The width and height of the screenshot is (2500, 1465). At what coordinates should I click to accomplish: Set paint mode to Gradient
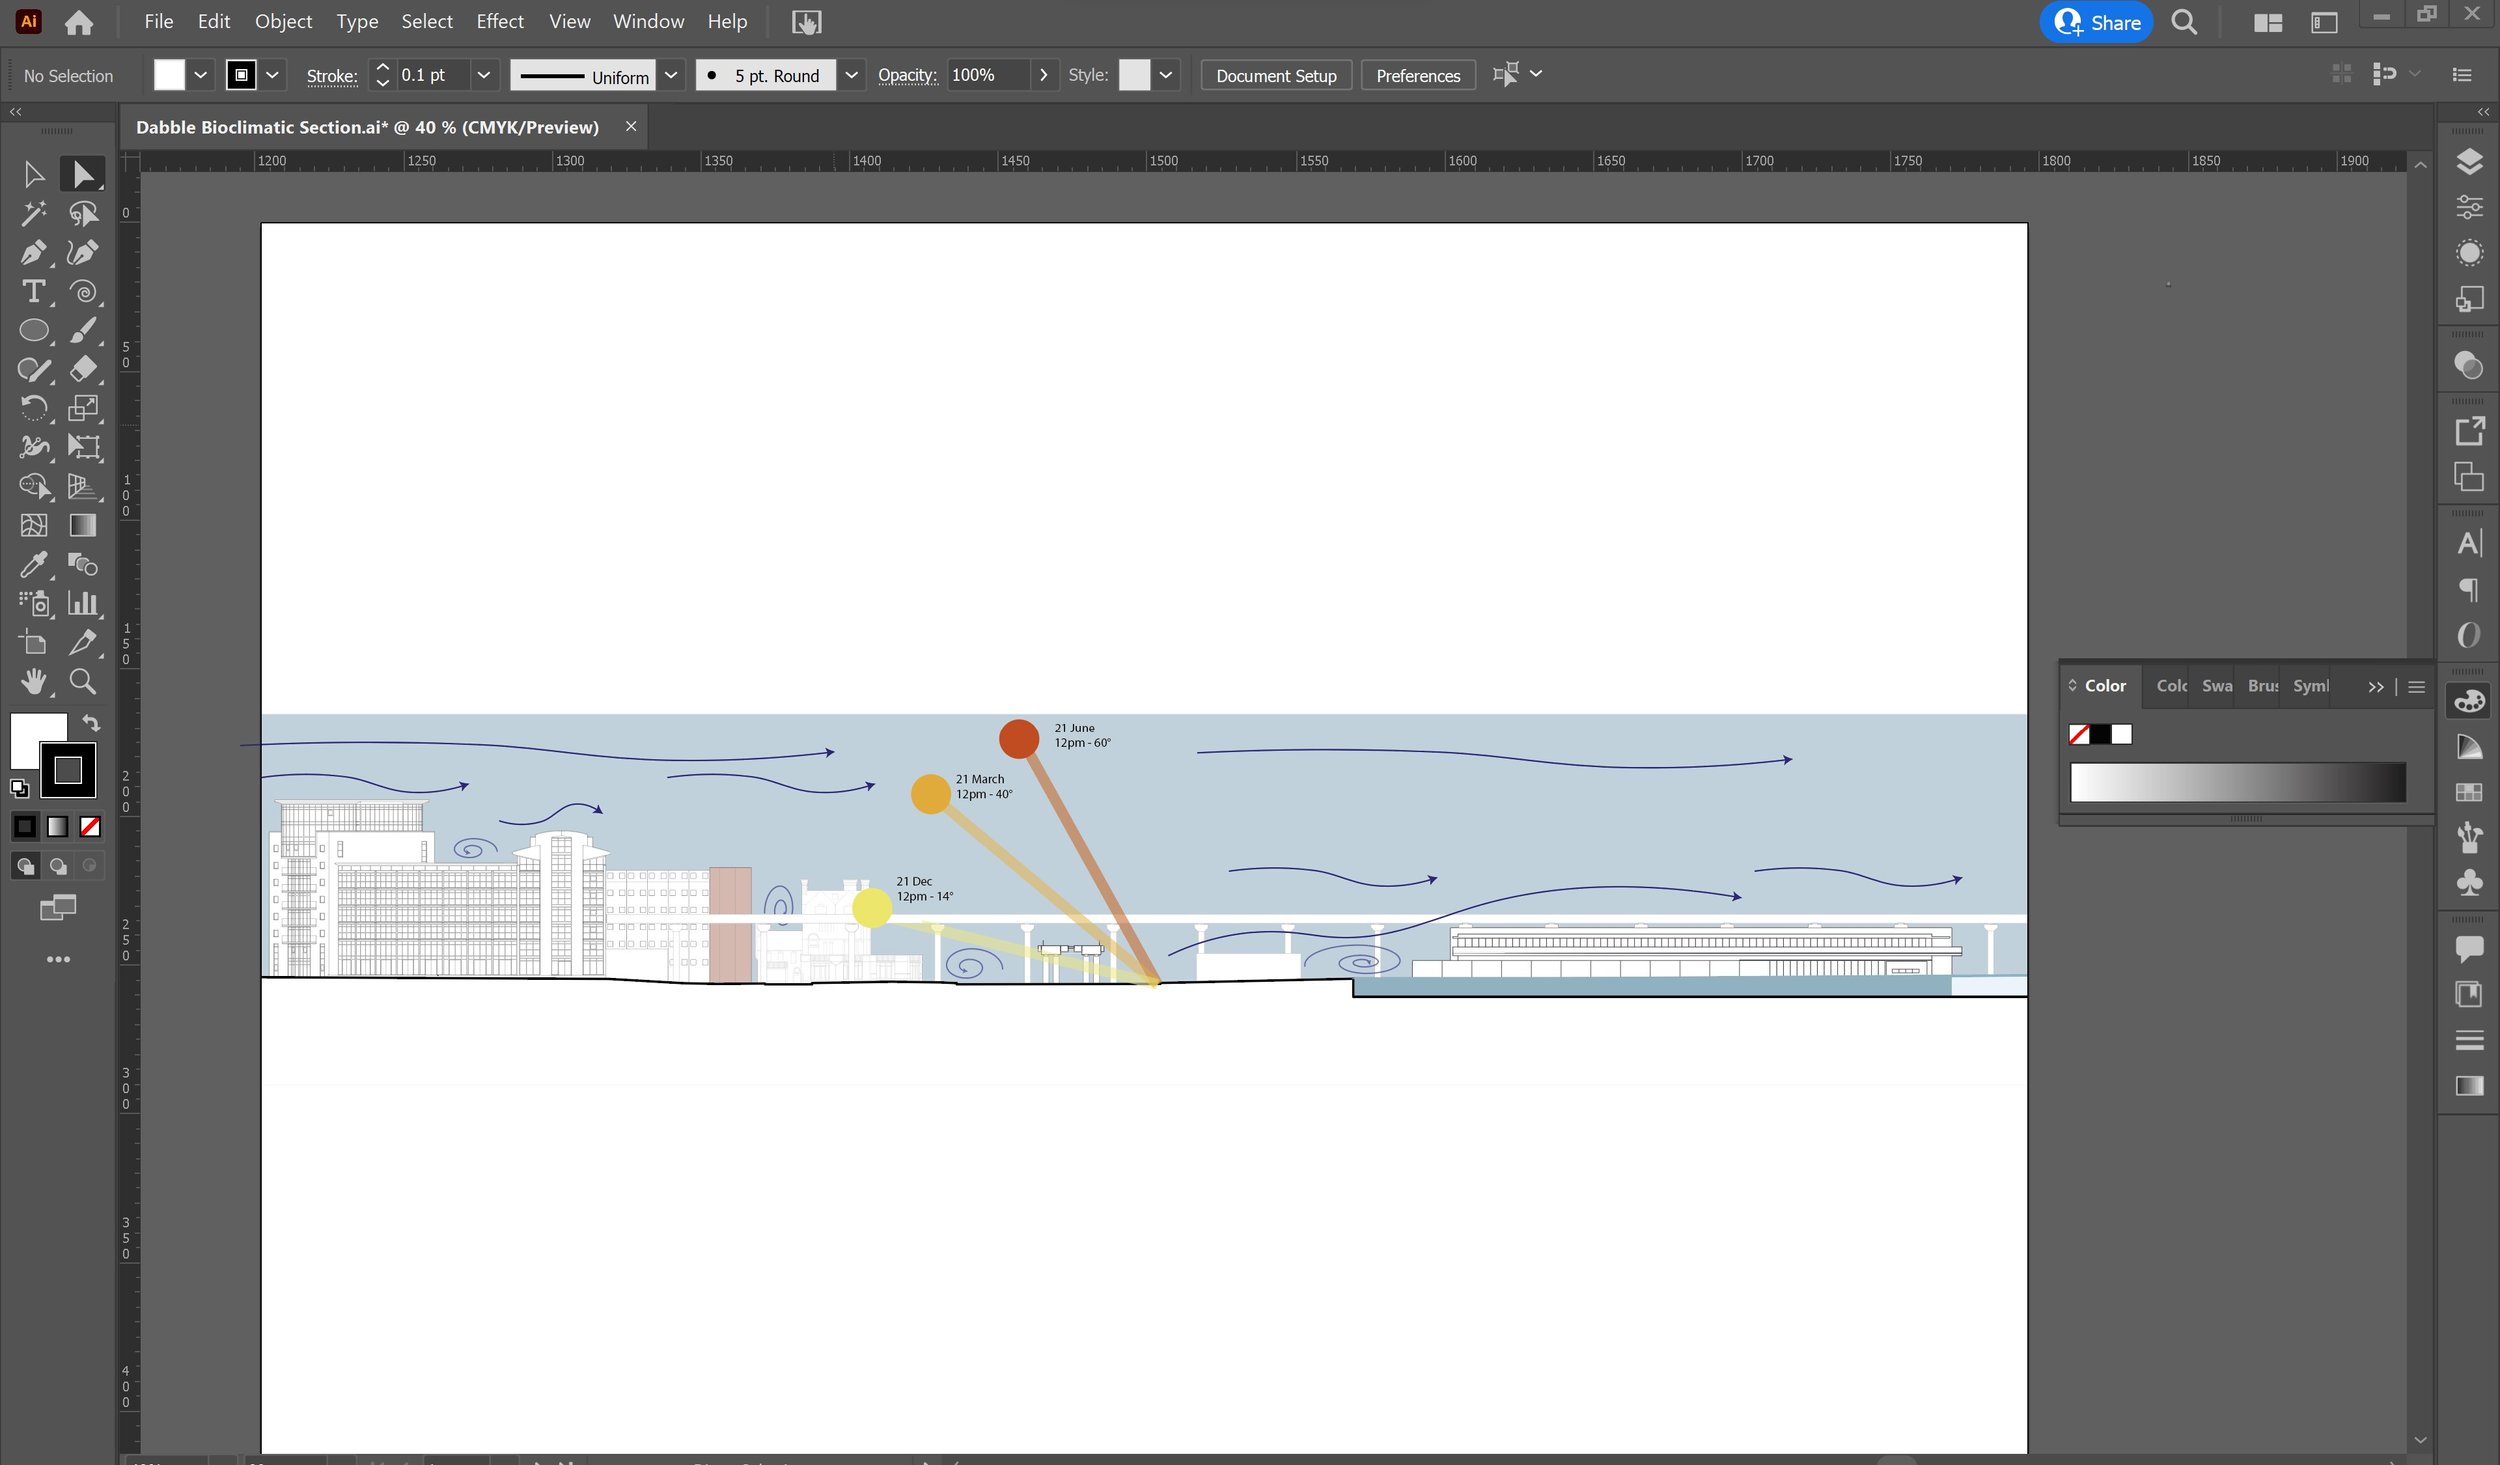click(x=58, y=826)
